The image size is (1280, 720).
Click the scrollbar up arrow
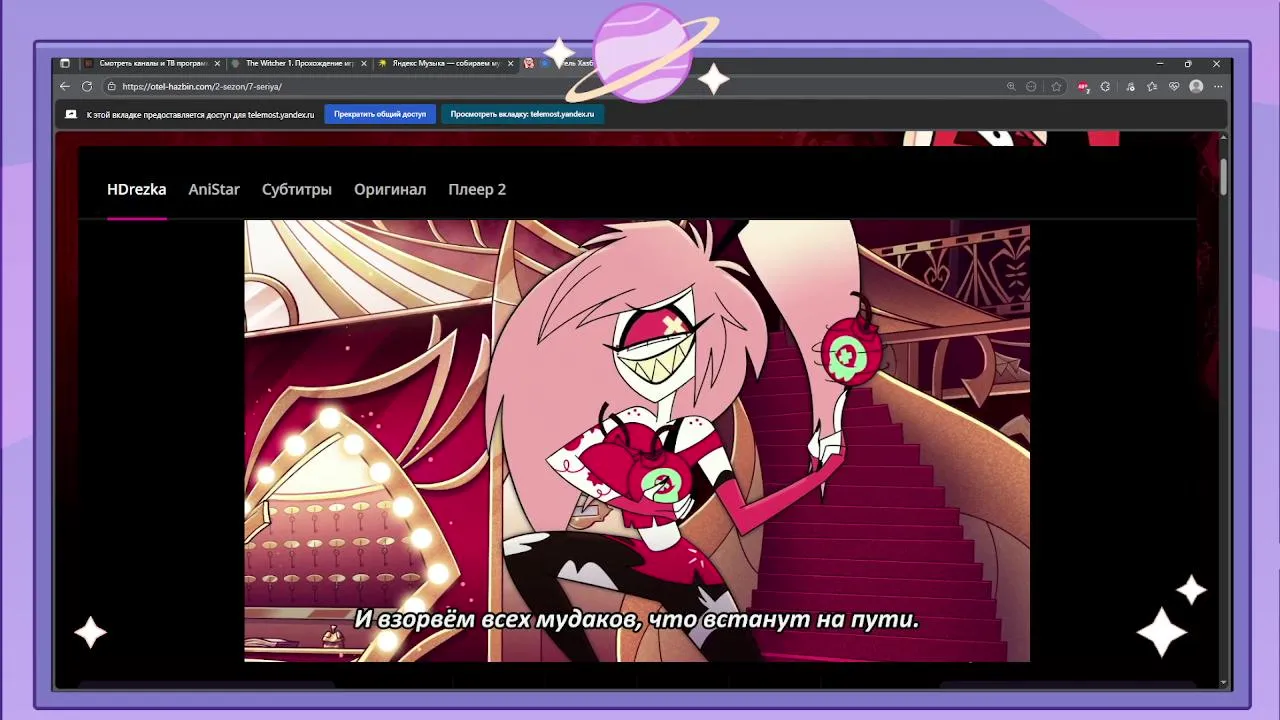[x=1224, y=138]
